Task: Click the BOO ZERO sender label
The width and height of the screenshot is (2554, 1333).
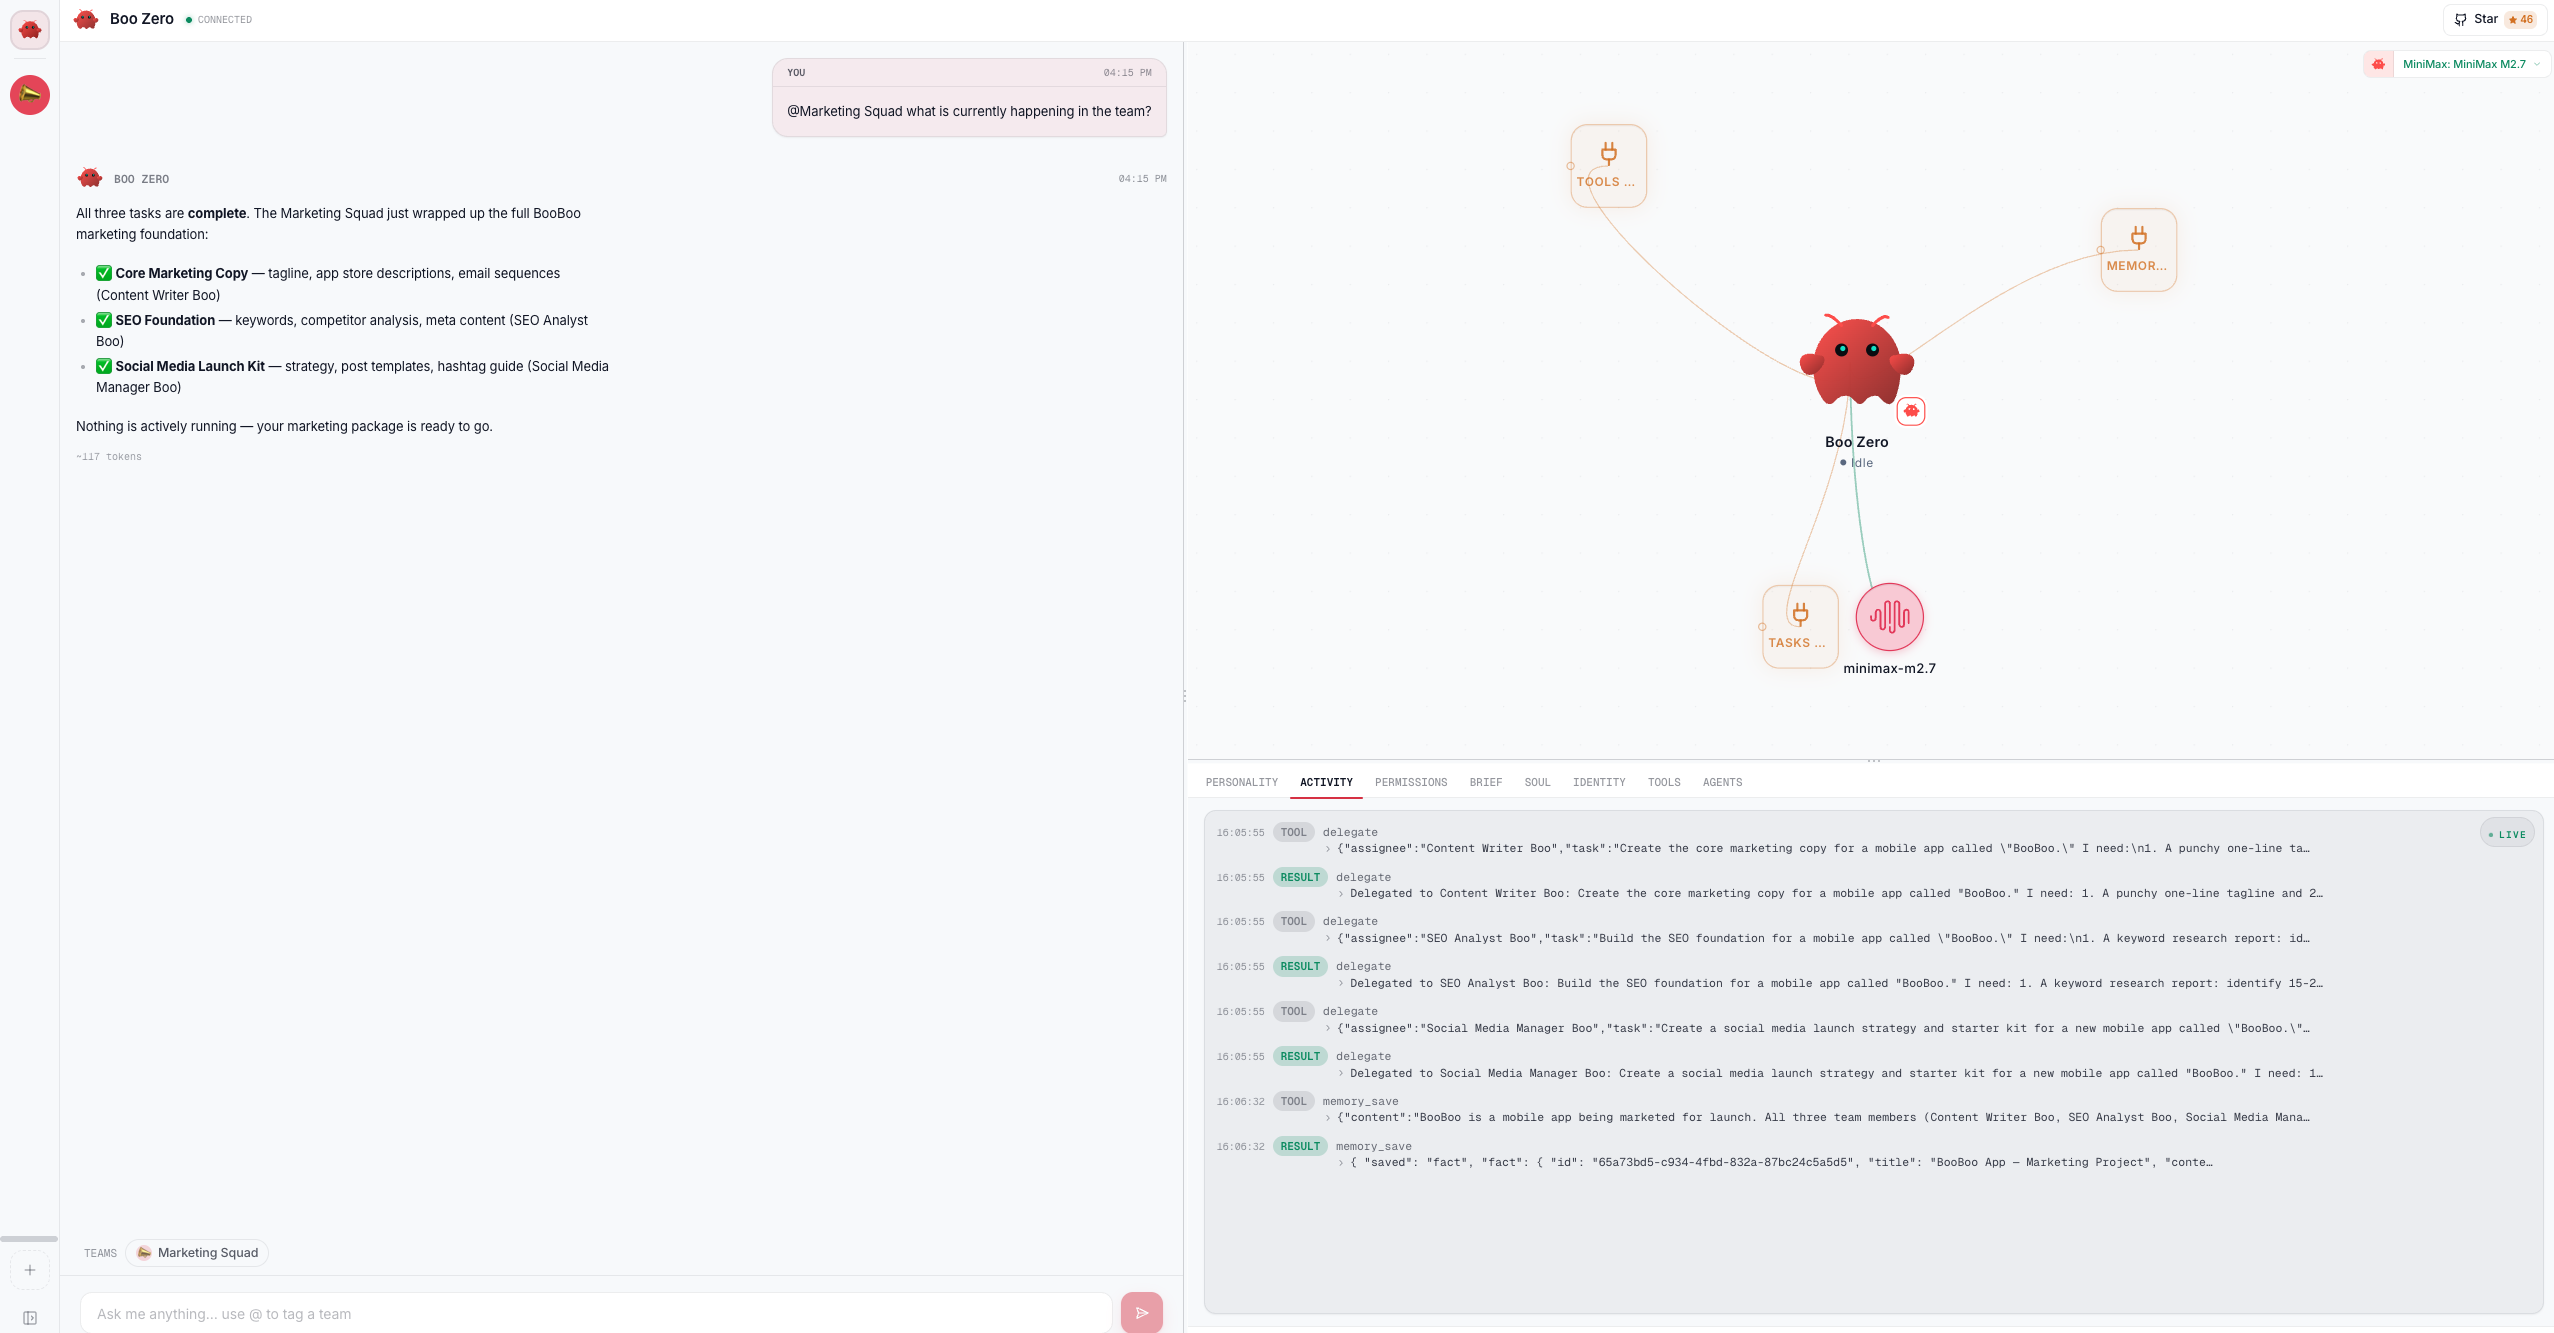Action: pyautogui.click(x=141, y=179)
